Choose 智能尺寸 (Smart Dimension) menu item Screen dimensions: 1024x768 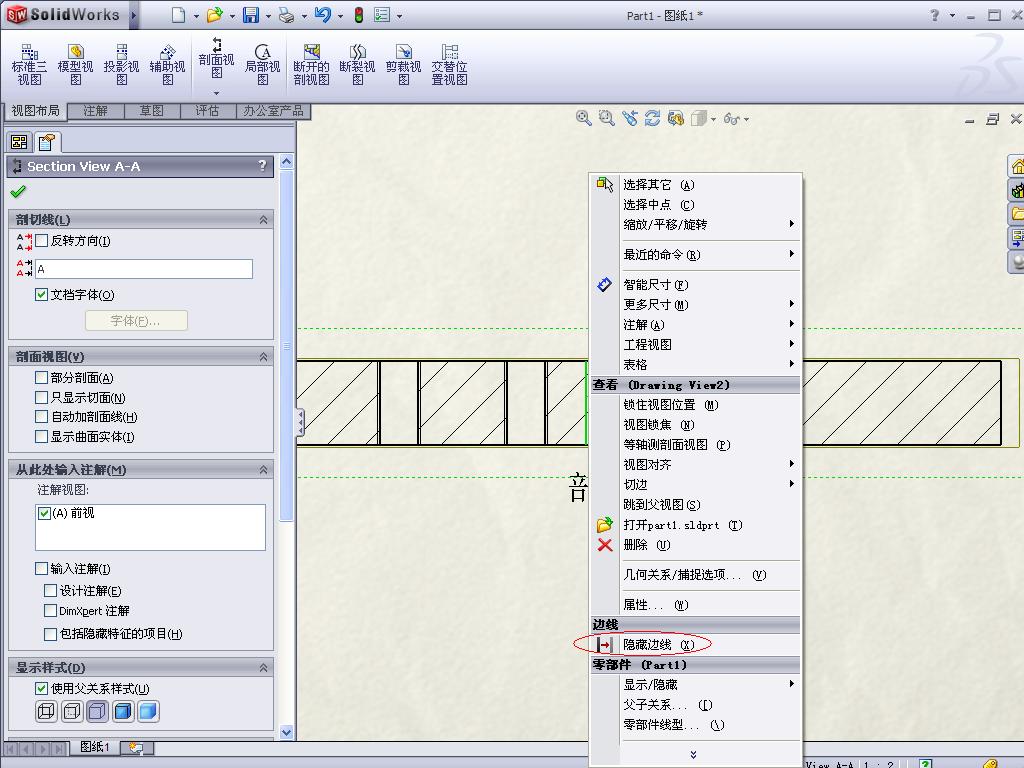pyautogui.click(x=696, y=284)
